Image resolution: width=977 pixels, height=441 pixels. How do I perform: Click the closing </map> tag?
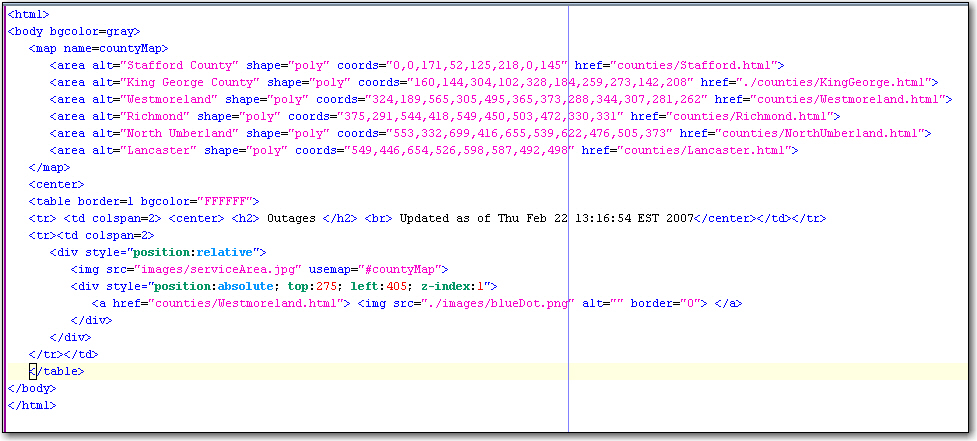[49, 167]
